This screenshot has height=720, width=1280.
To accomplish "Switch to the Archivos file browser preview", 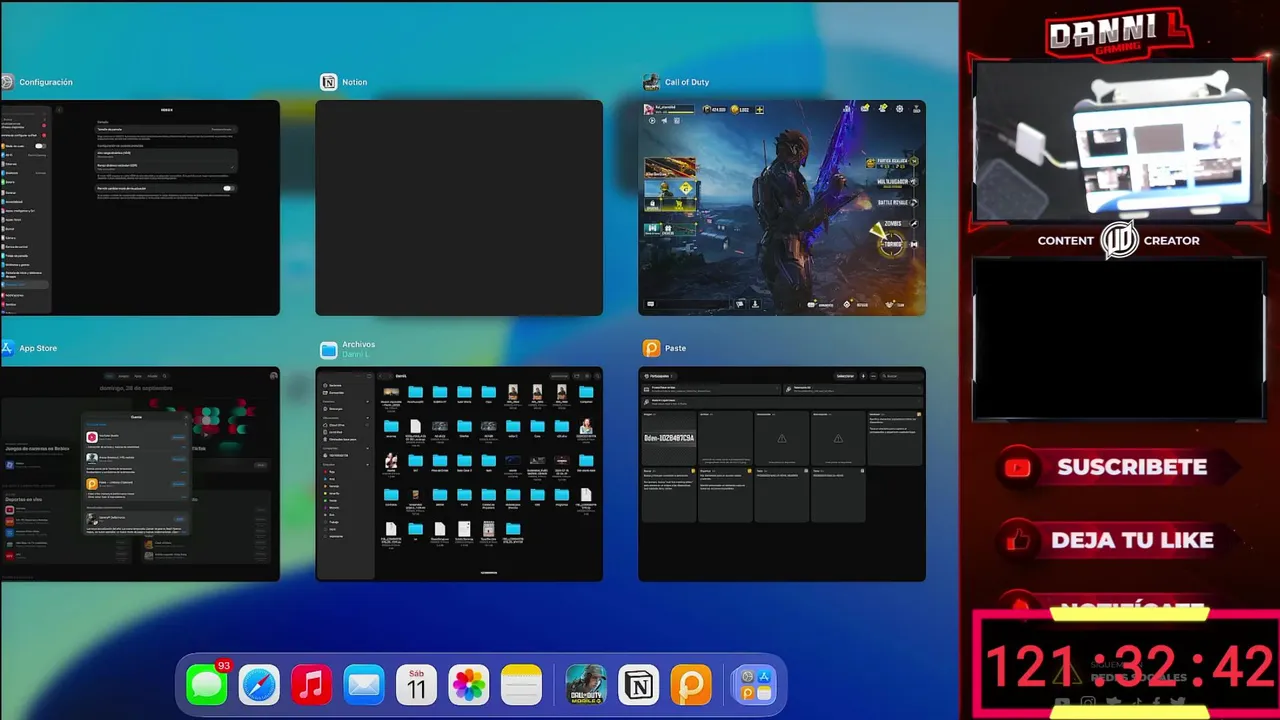I will click(459, 474).
